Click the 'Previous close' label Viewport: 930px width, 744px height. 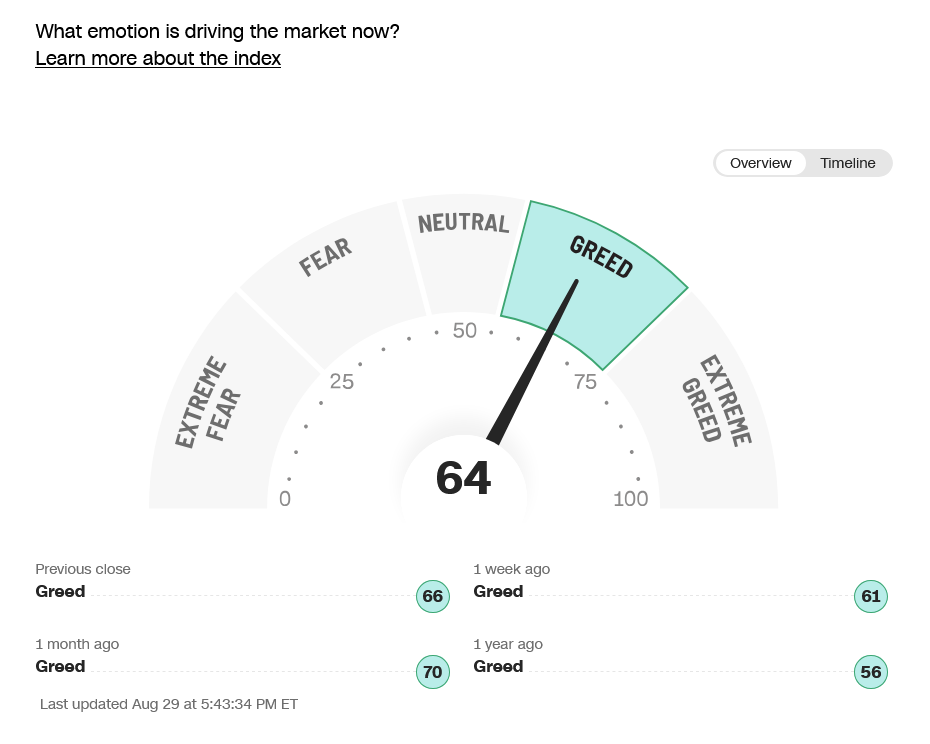[83, 569]
